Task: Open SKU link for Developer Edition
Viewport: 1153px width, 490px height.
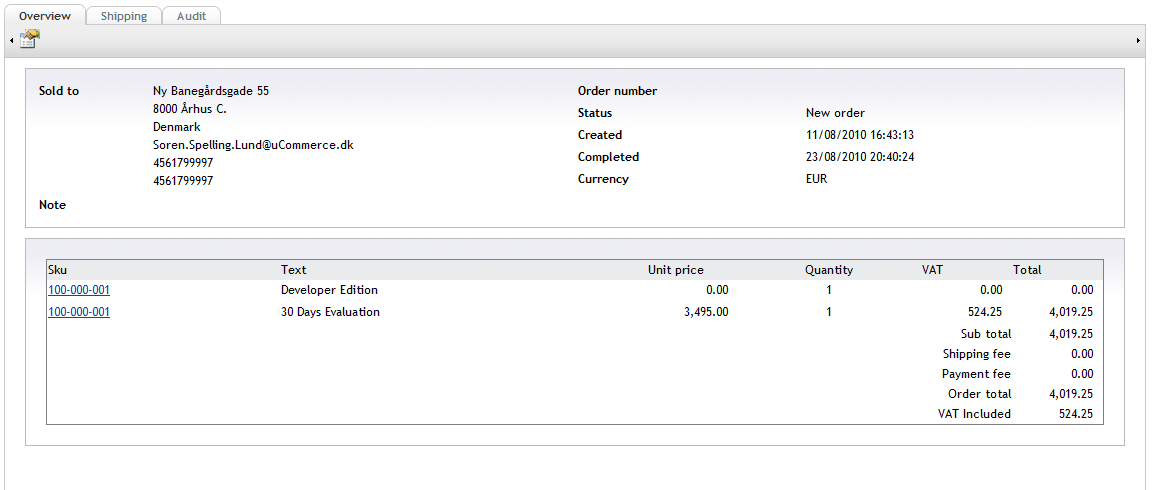Action: click(79, 290)
